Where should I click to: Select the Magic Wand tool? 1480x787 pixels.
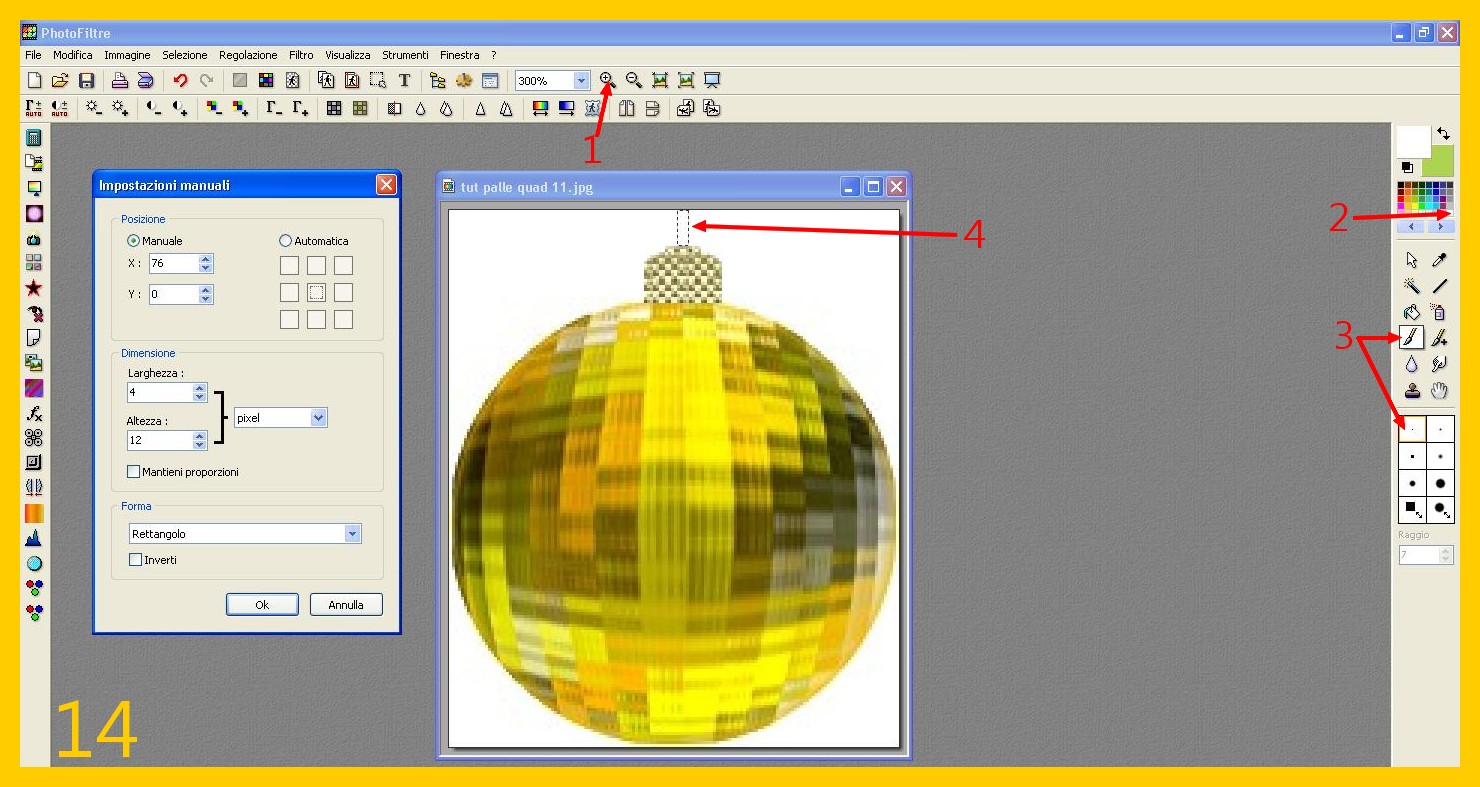1411,286
